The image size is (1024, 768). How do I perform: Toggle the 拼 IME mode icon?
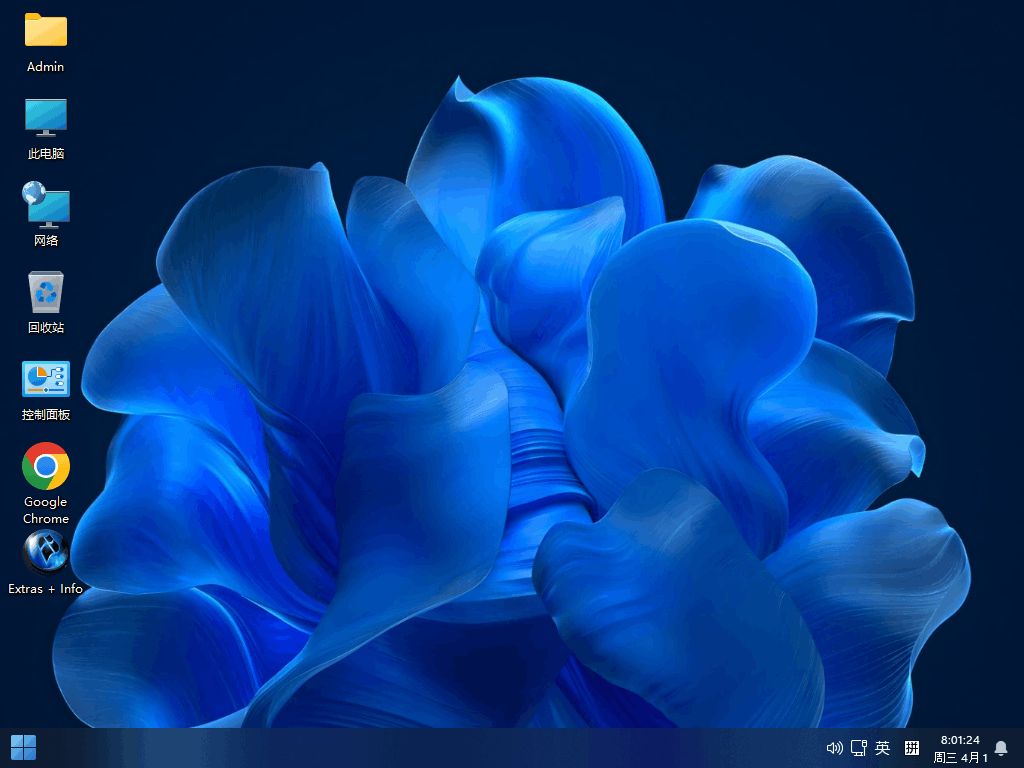pyautogui.click(x=911, y=748)
